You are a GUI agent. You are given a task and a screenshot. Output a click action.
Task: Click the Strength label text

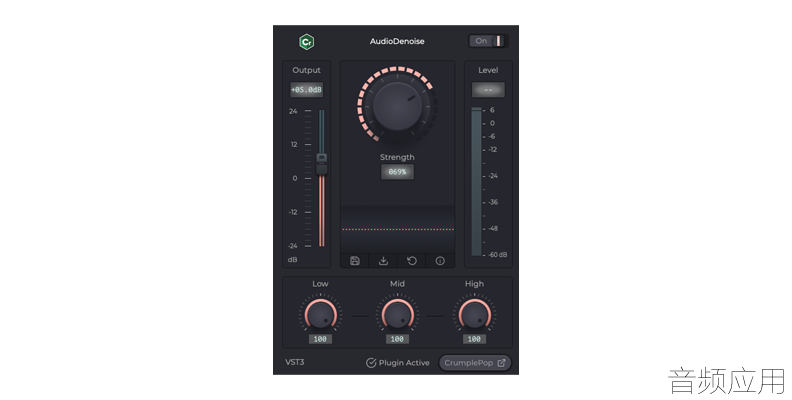pos(397,157)
